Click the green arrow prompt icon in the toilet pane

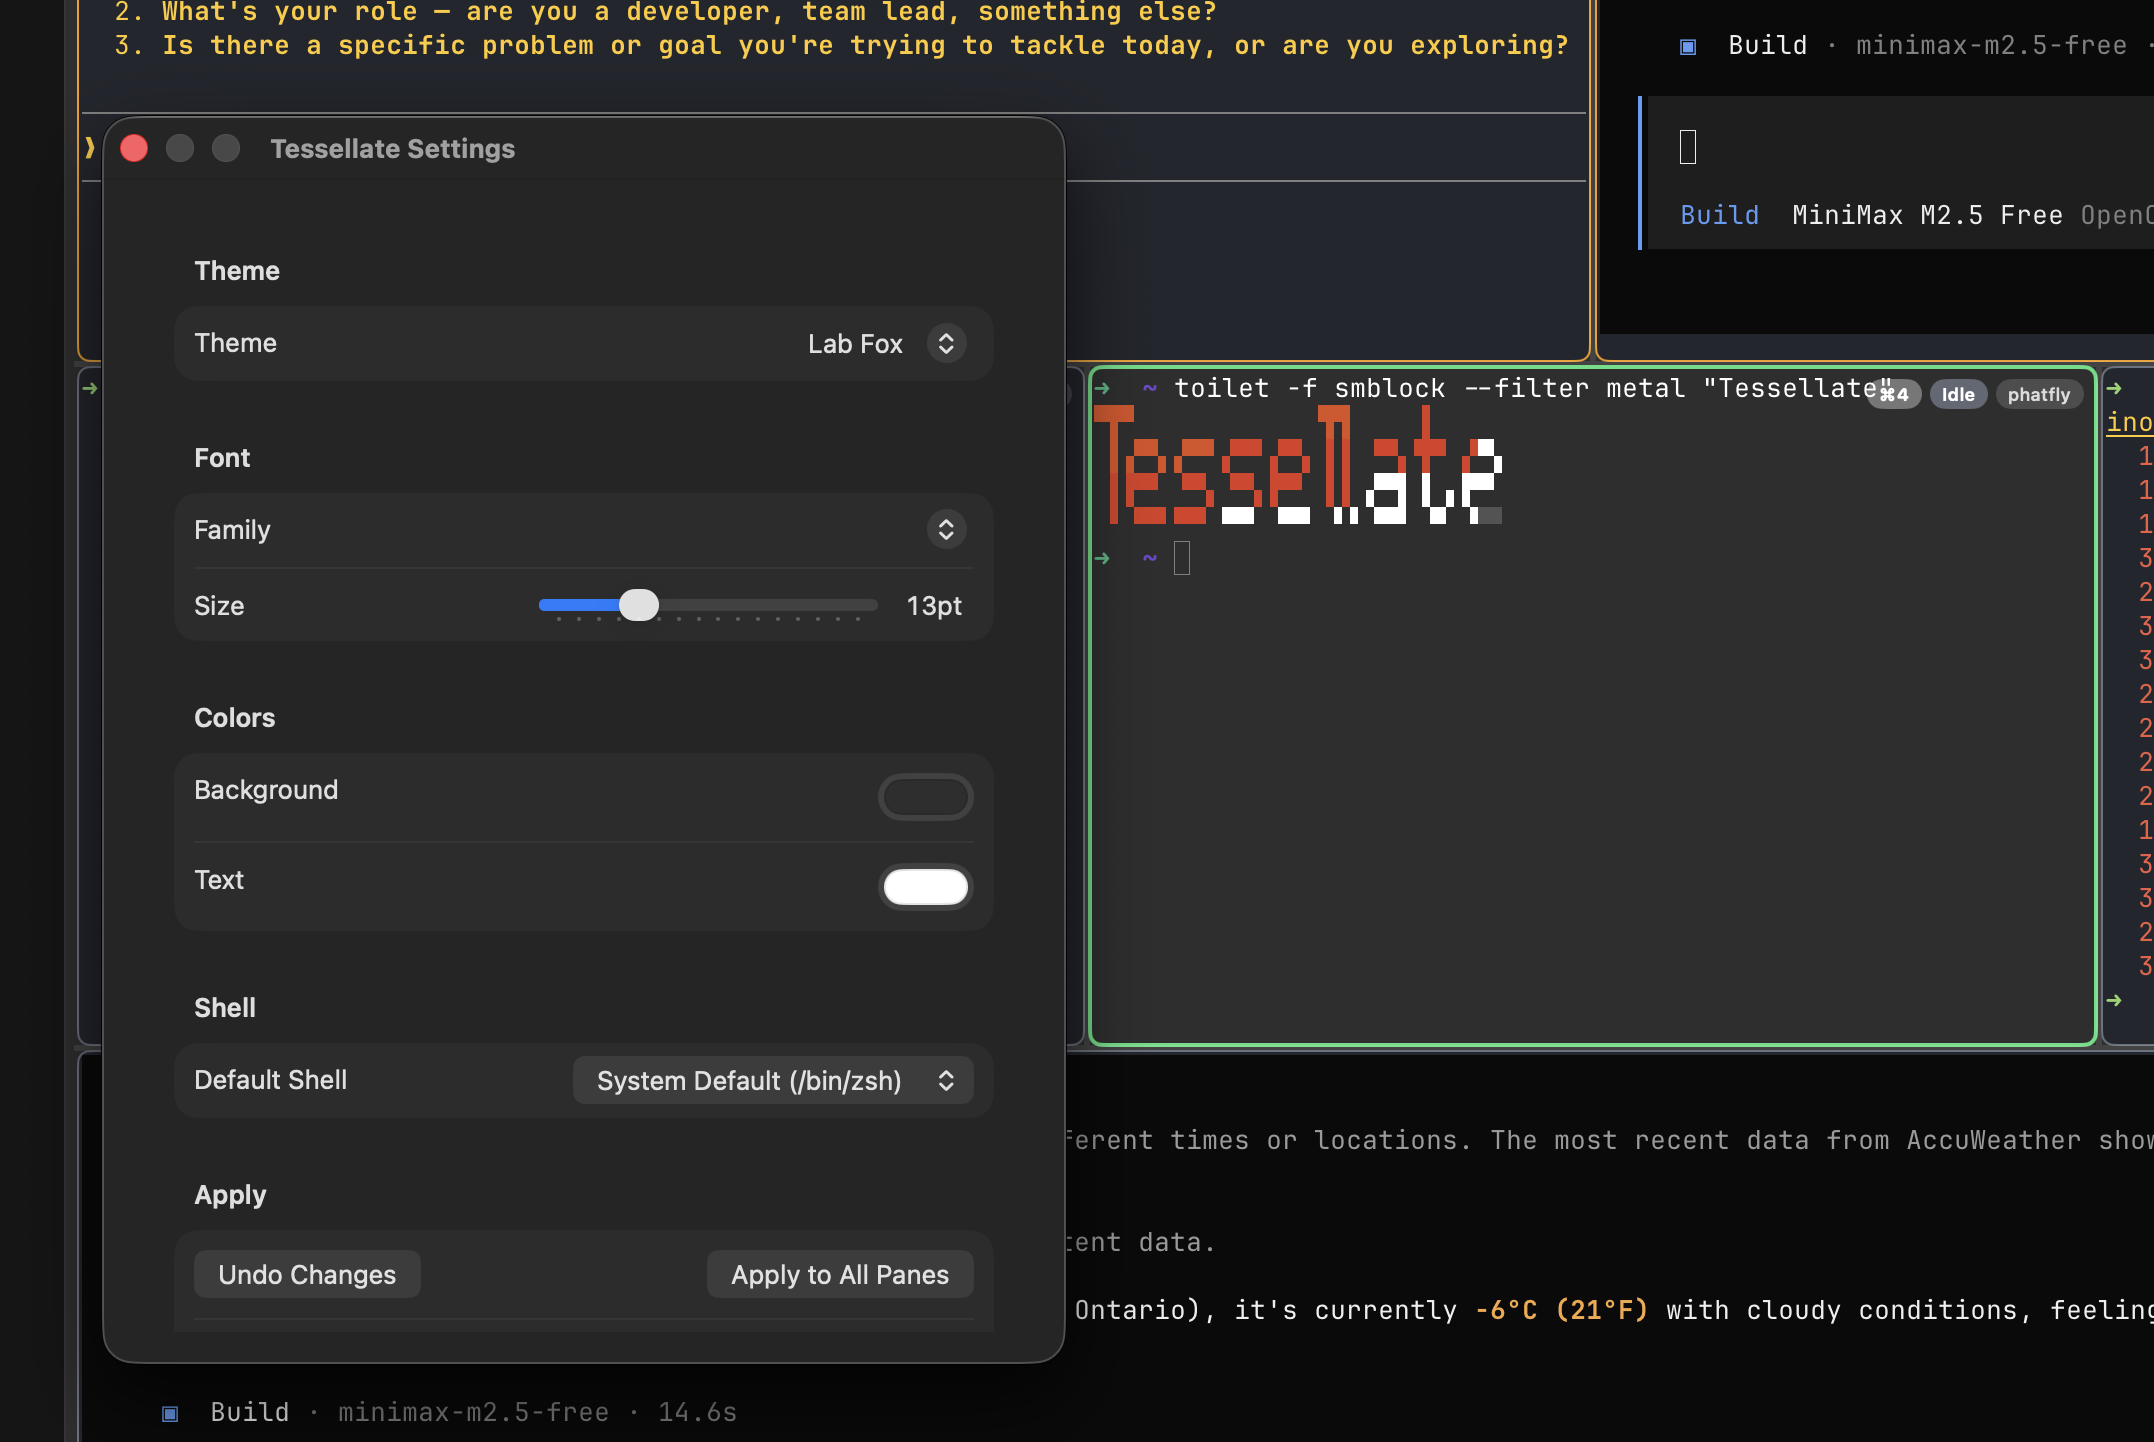1104,388
